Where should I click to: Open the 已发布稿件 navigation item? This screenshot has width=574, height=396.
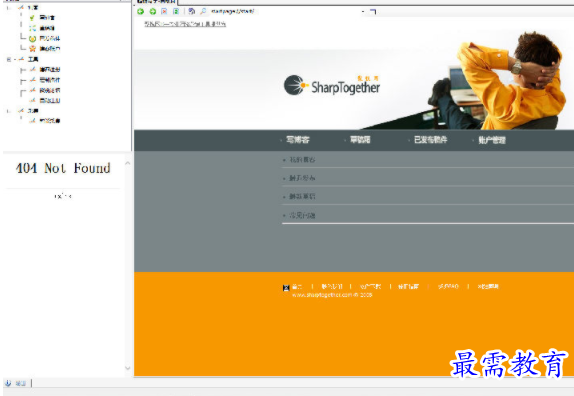(430, 140)
